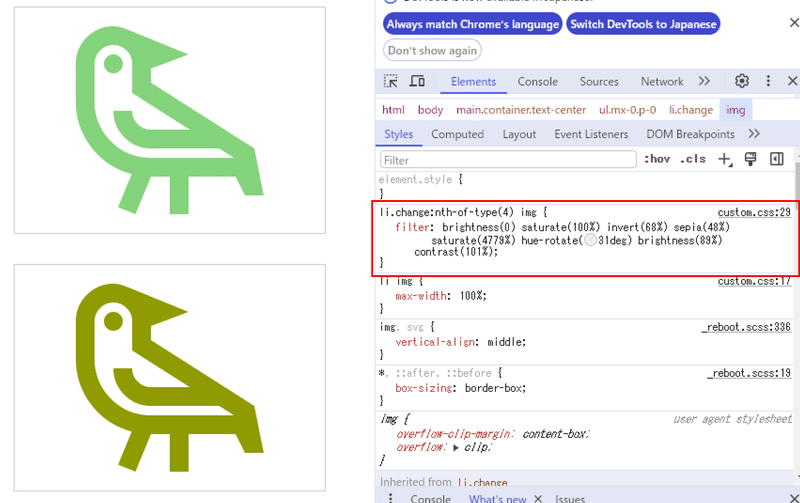Select html in the breadcrumb trail

(x=393, y=110)
